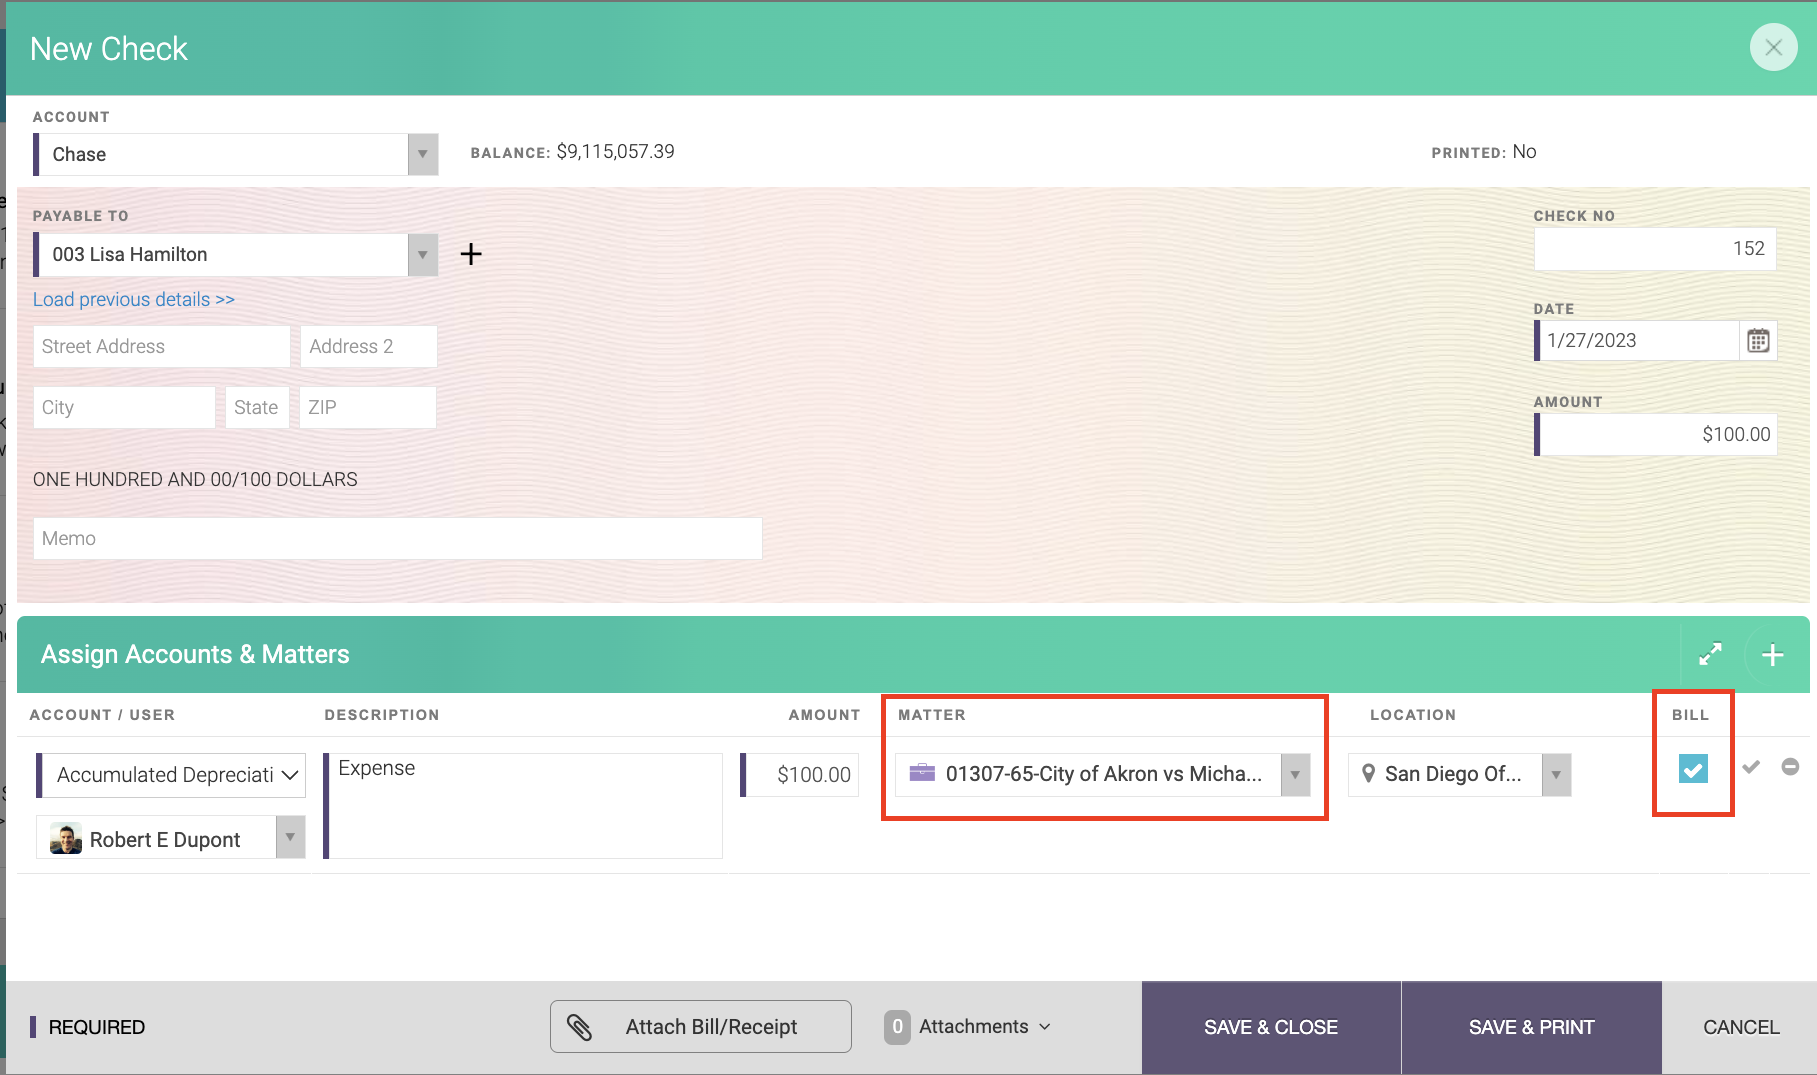Close the New Check dialog
The image size is (1817, 1075).
[x=1773, y=47]
